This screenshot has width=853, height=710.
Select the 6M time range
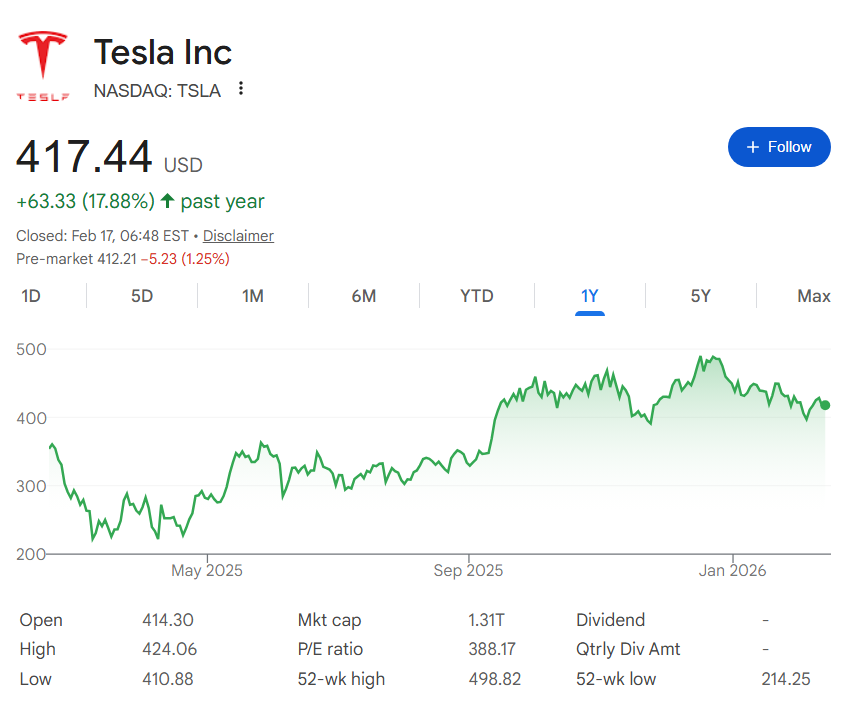click(x=364, y=296)
